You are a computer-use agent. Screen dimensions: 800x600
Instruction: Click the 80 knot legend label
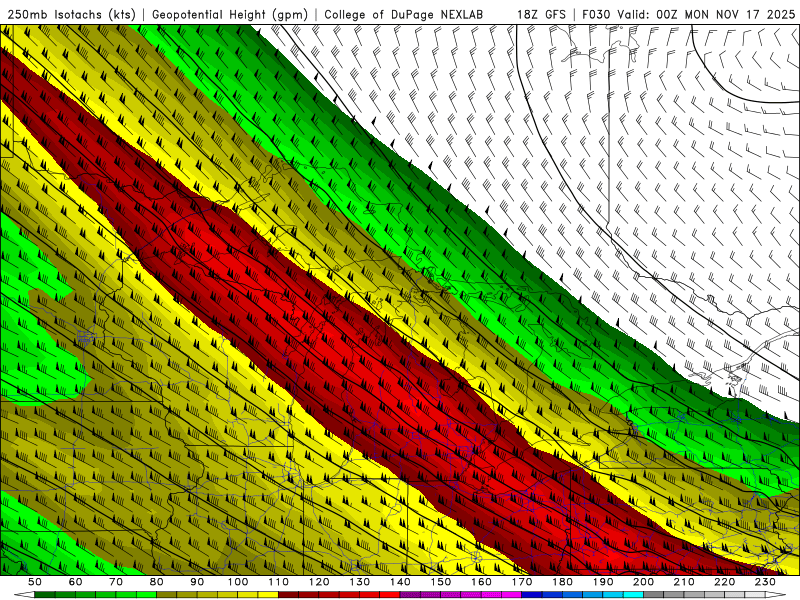click(157, 582)
